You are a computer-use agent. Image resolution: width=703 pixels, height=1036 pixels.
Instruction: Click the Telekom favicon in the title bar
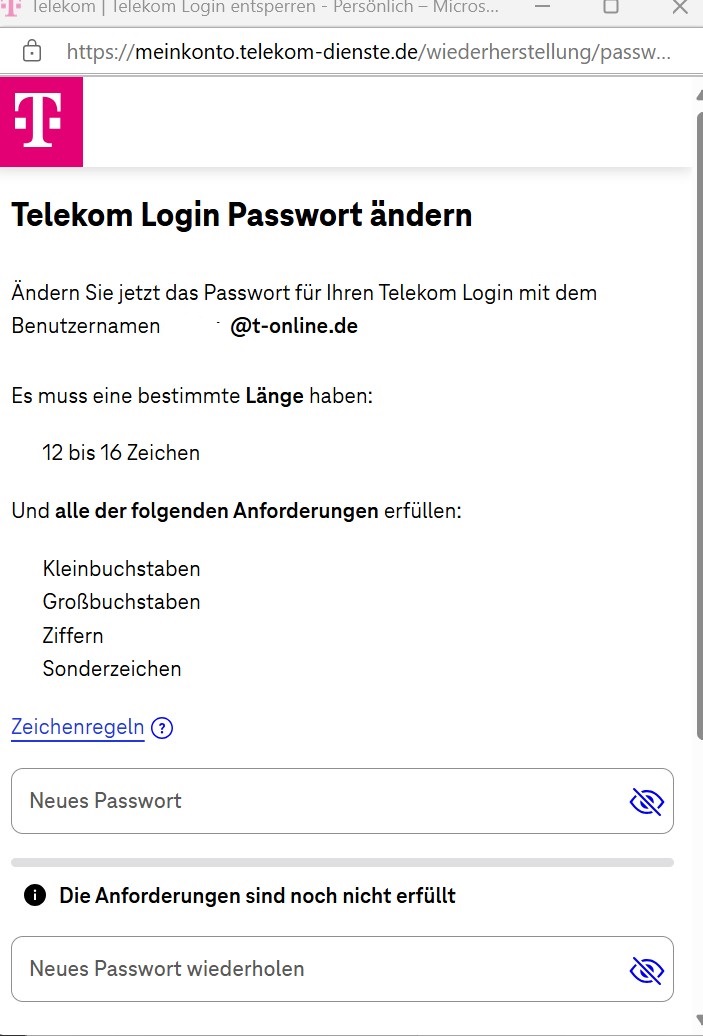(11, 7)
